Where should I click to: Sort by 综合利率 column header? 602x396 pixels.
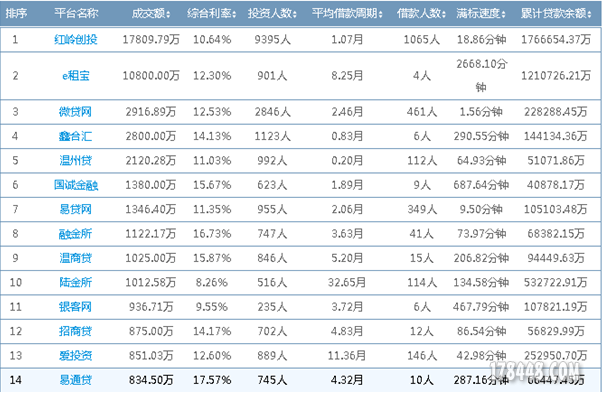pos(212,14)
